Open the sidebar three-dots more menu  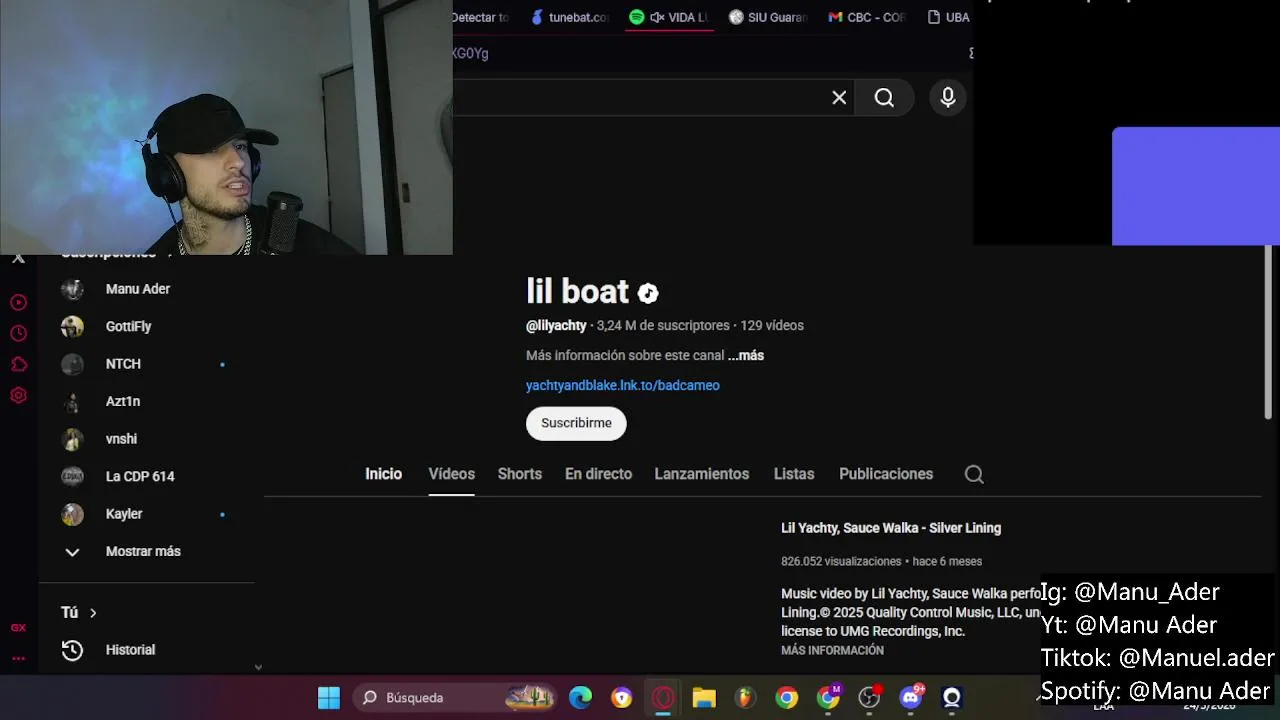[18, 658]
